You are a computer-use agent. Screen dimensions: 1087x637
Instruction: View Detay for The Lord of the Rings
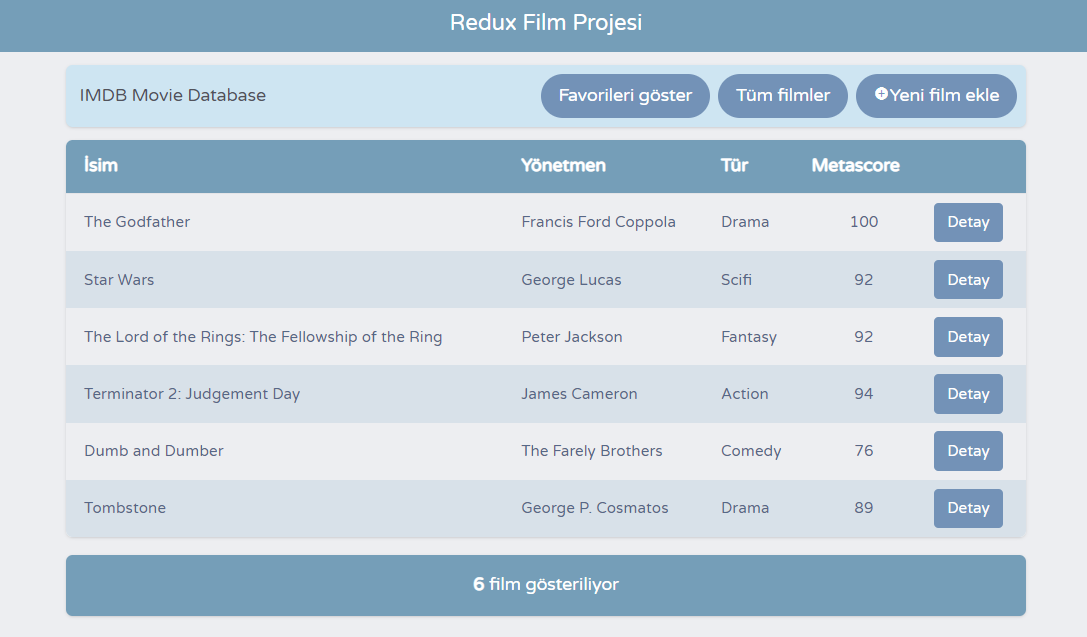pos(968,337)
